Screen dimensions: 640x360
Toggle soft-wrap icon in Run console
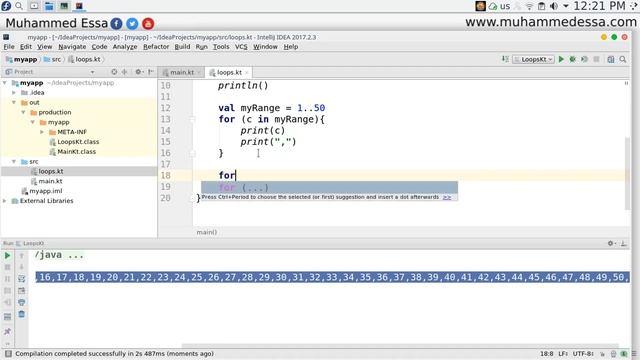[22, 279]
